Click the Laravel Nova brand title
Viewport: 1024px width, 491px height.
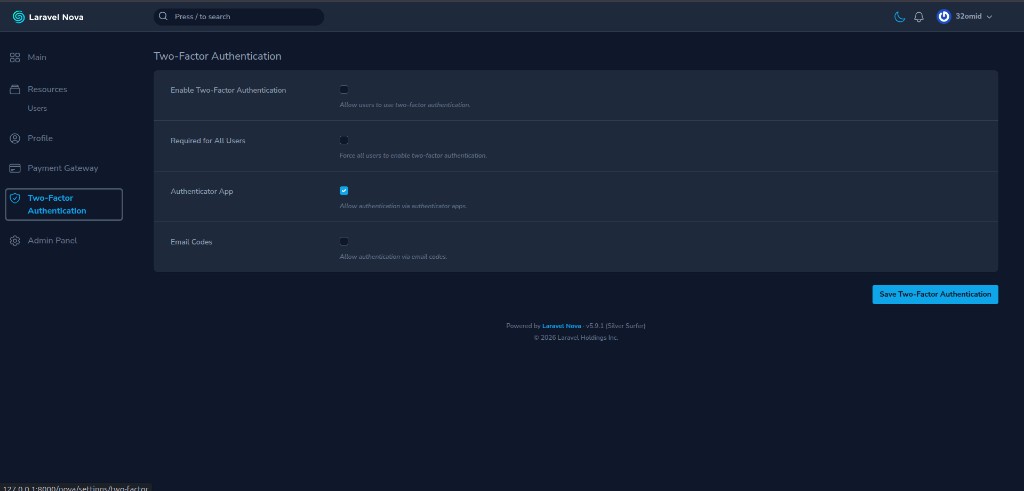click(x=56, y=18)
